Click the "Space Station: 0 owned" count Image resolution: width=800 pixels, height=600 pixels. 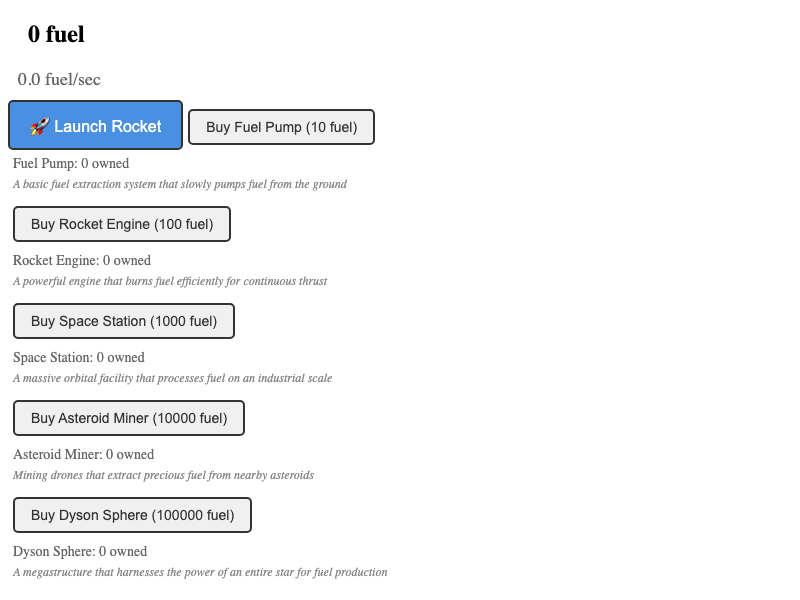point(79,357)
